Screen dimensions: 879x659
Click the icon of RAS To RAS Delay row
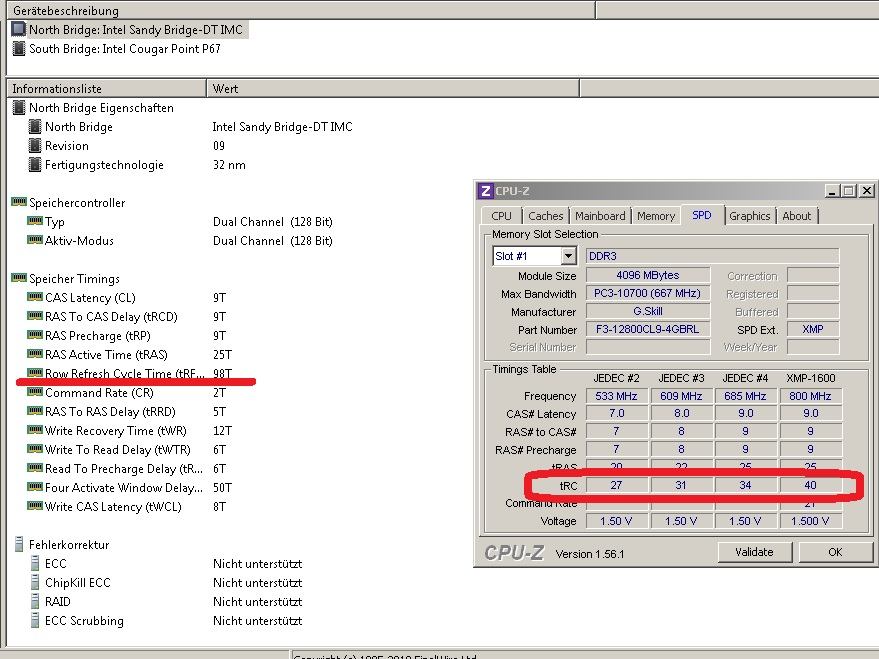coord(35,411)
